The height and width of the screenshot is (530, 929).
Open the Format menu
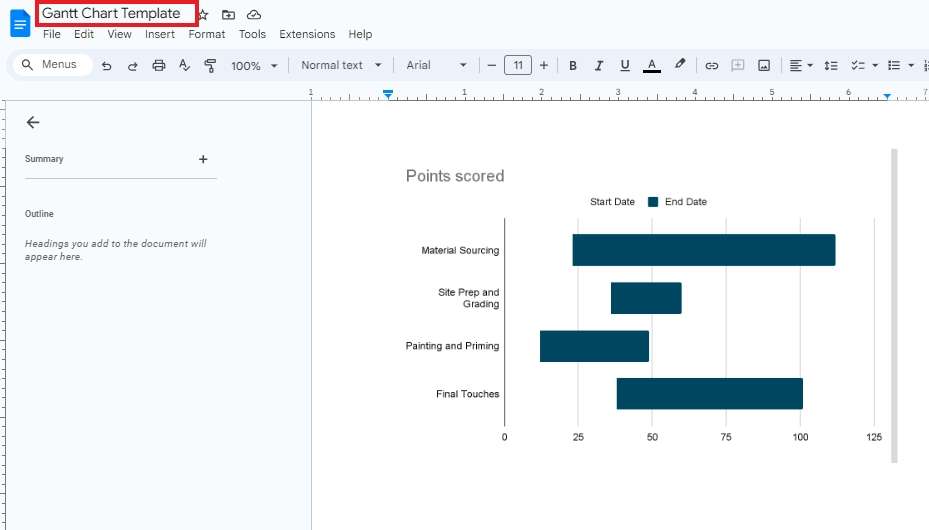point(207,34)
